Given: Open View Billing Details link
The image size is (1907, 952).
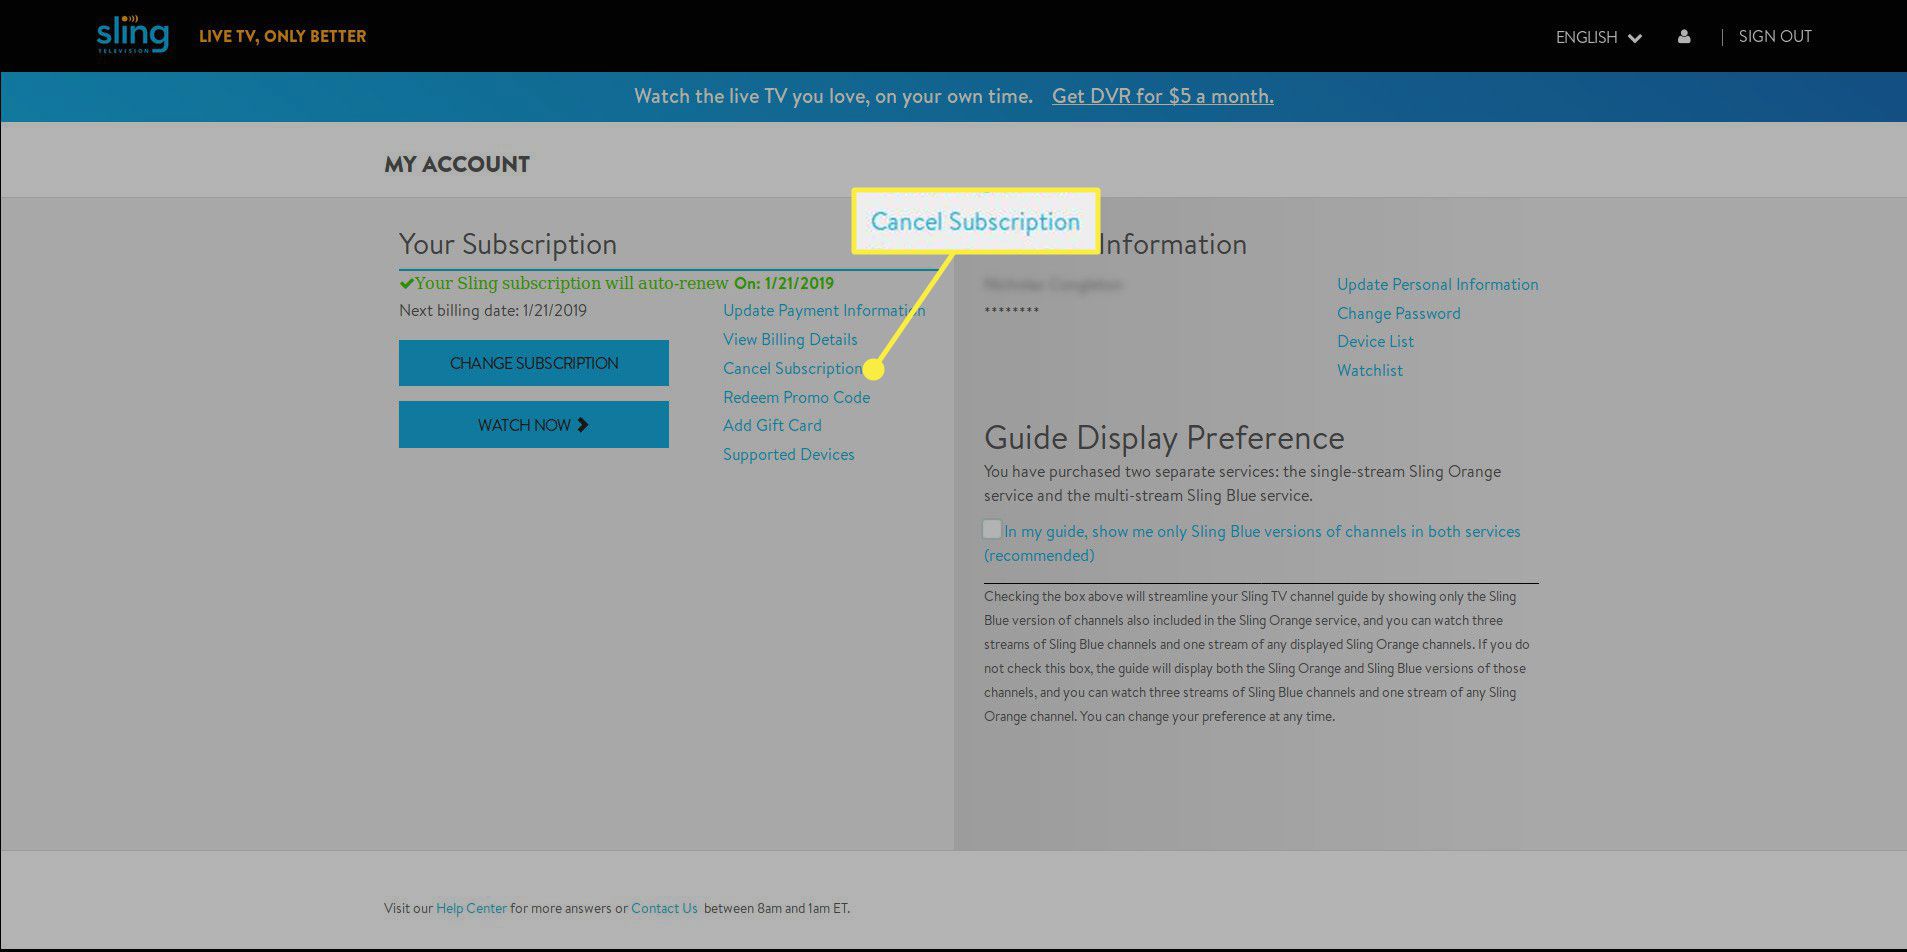Looking at the screenshot, I should [x=790, y=340].
